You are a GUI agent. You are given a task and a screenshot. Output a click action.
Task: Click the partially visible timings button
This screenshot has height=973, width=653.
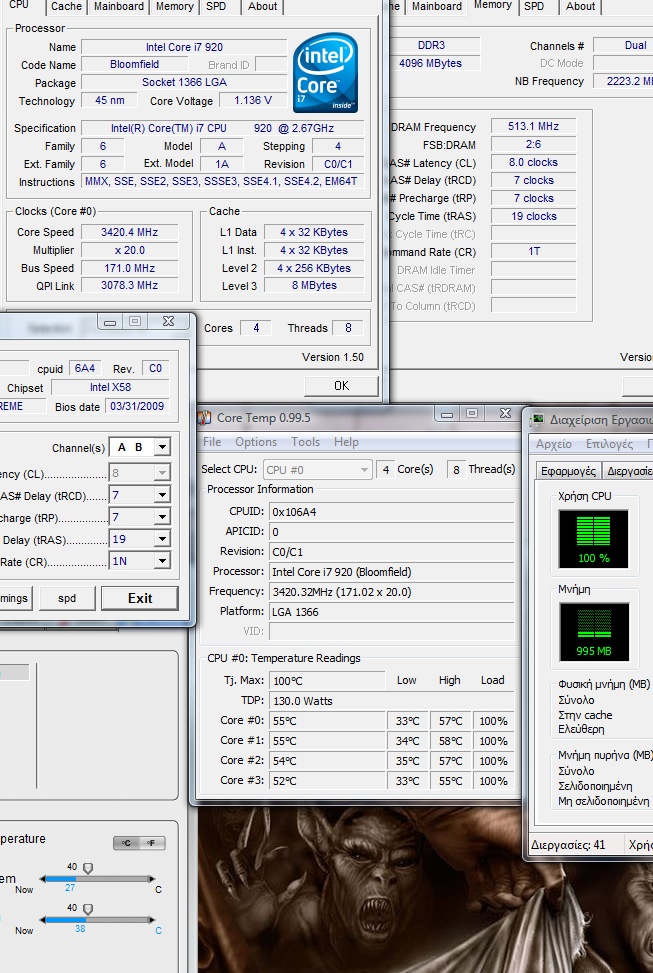[x=15, y=598]
